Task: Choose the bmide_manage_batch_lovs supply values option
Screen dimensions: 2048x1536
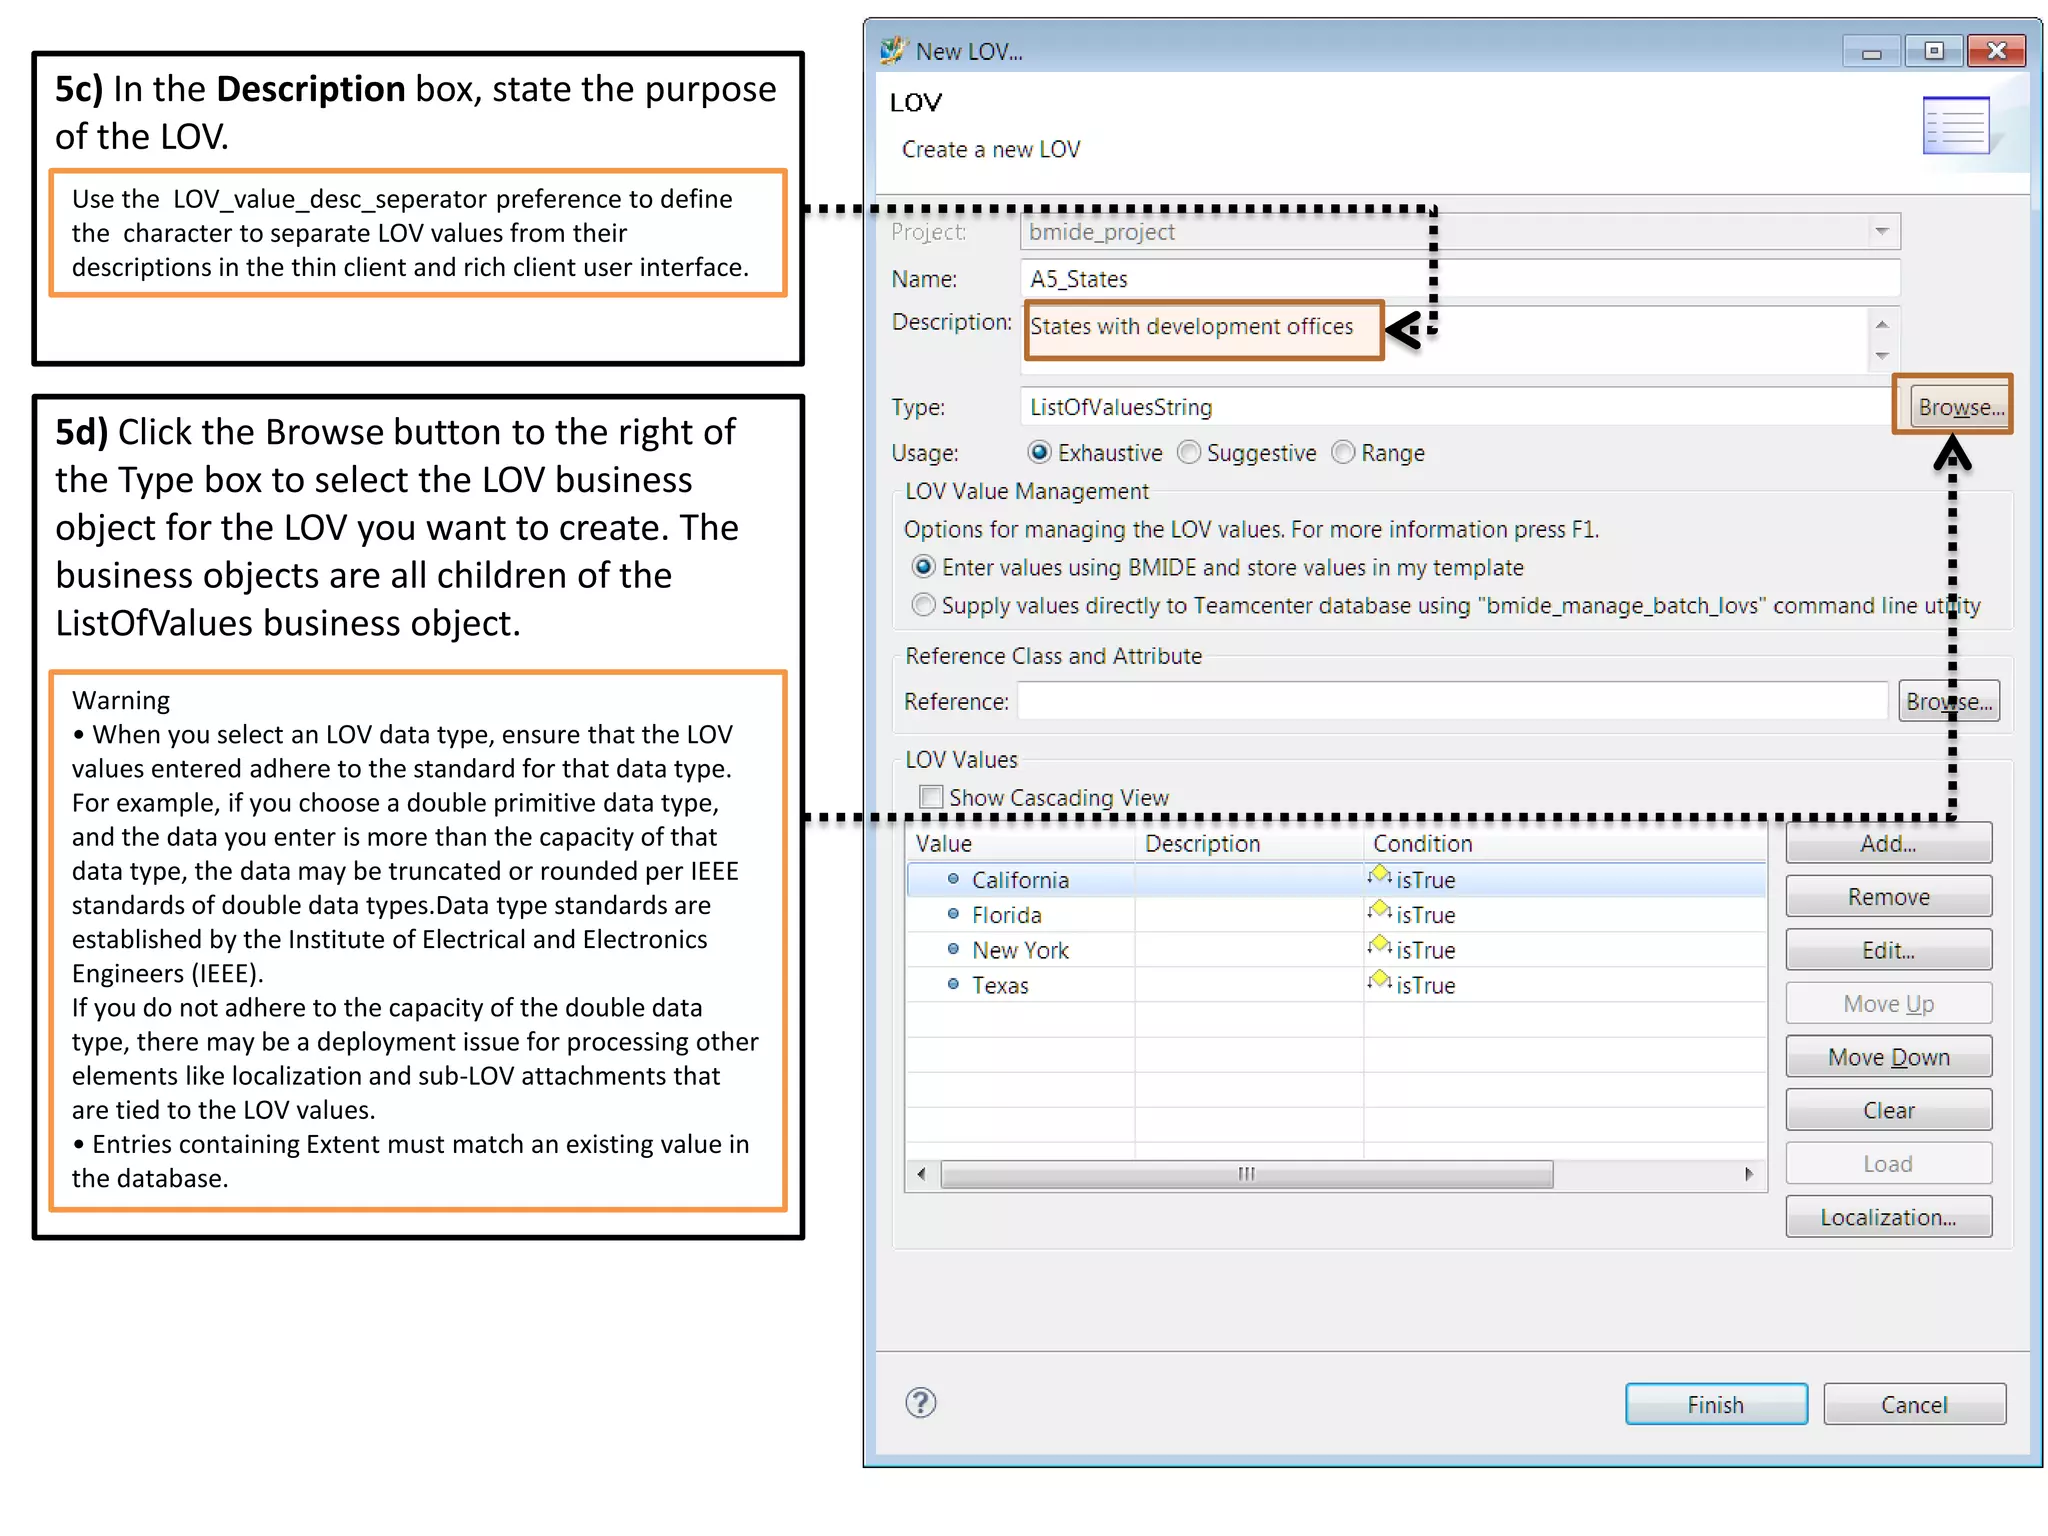Action: pos(924,606)
